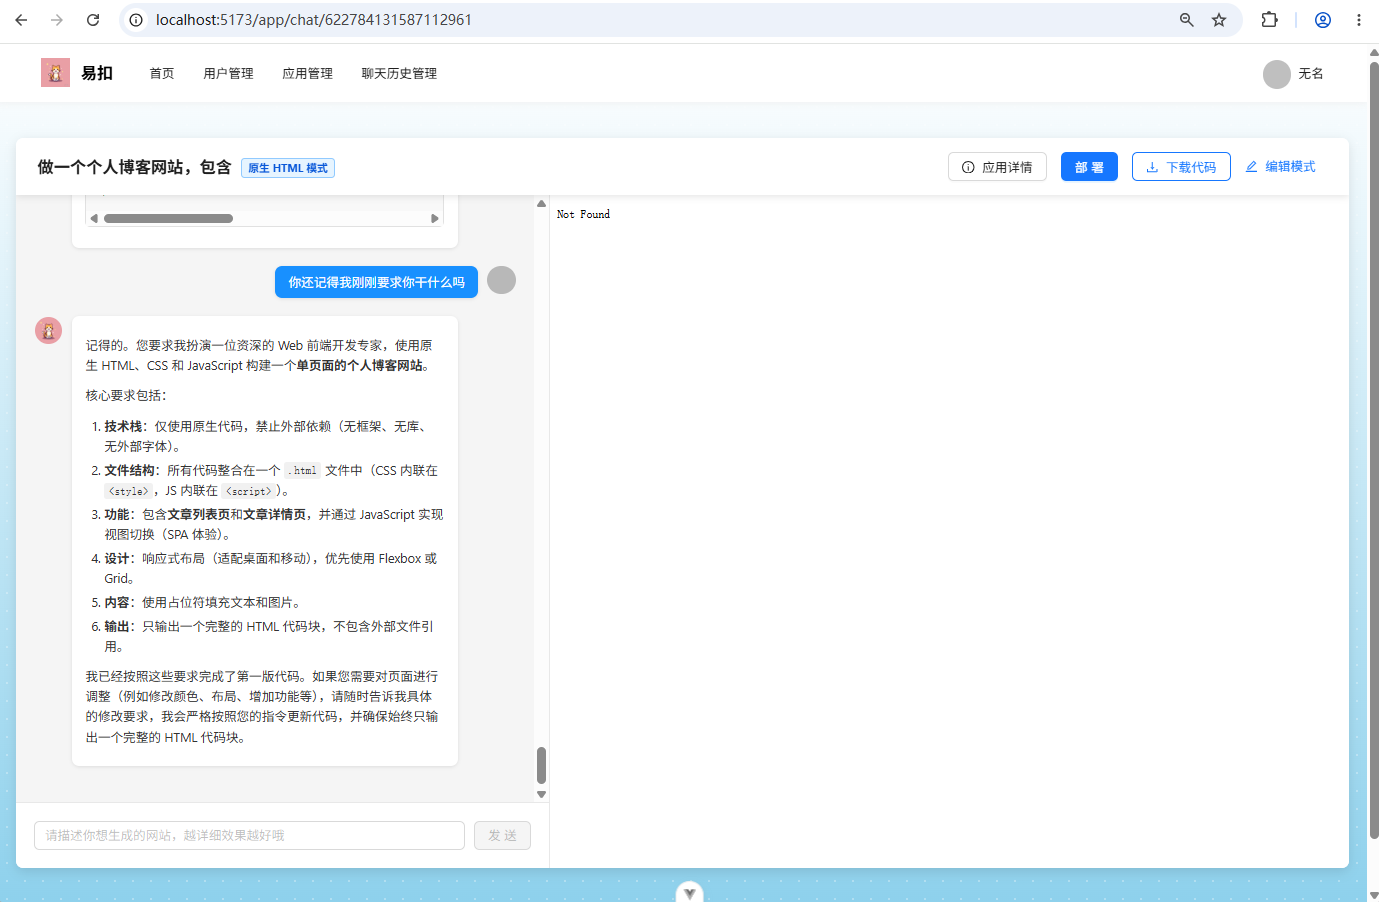This screenshot has height=902, width=1379.
Task: Focus the chat prompt input field
Action: (x=249, y=836)
